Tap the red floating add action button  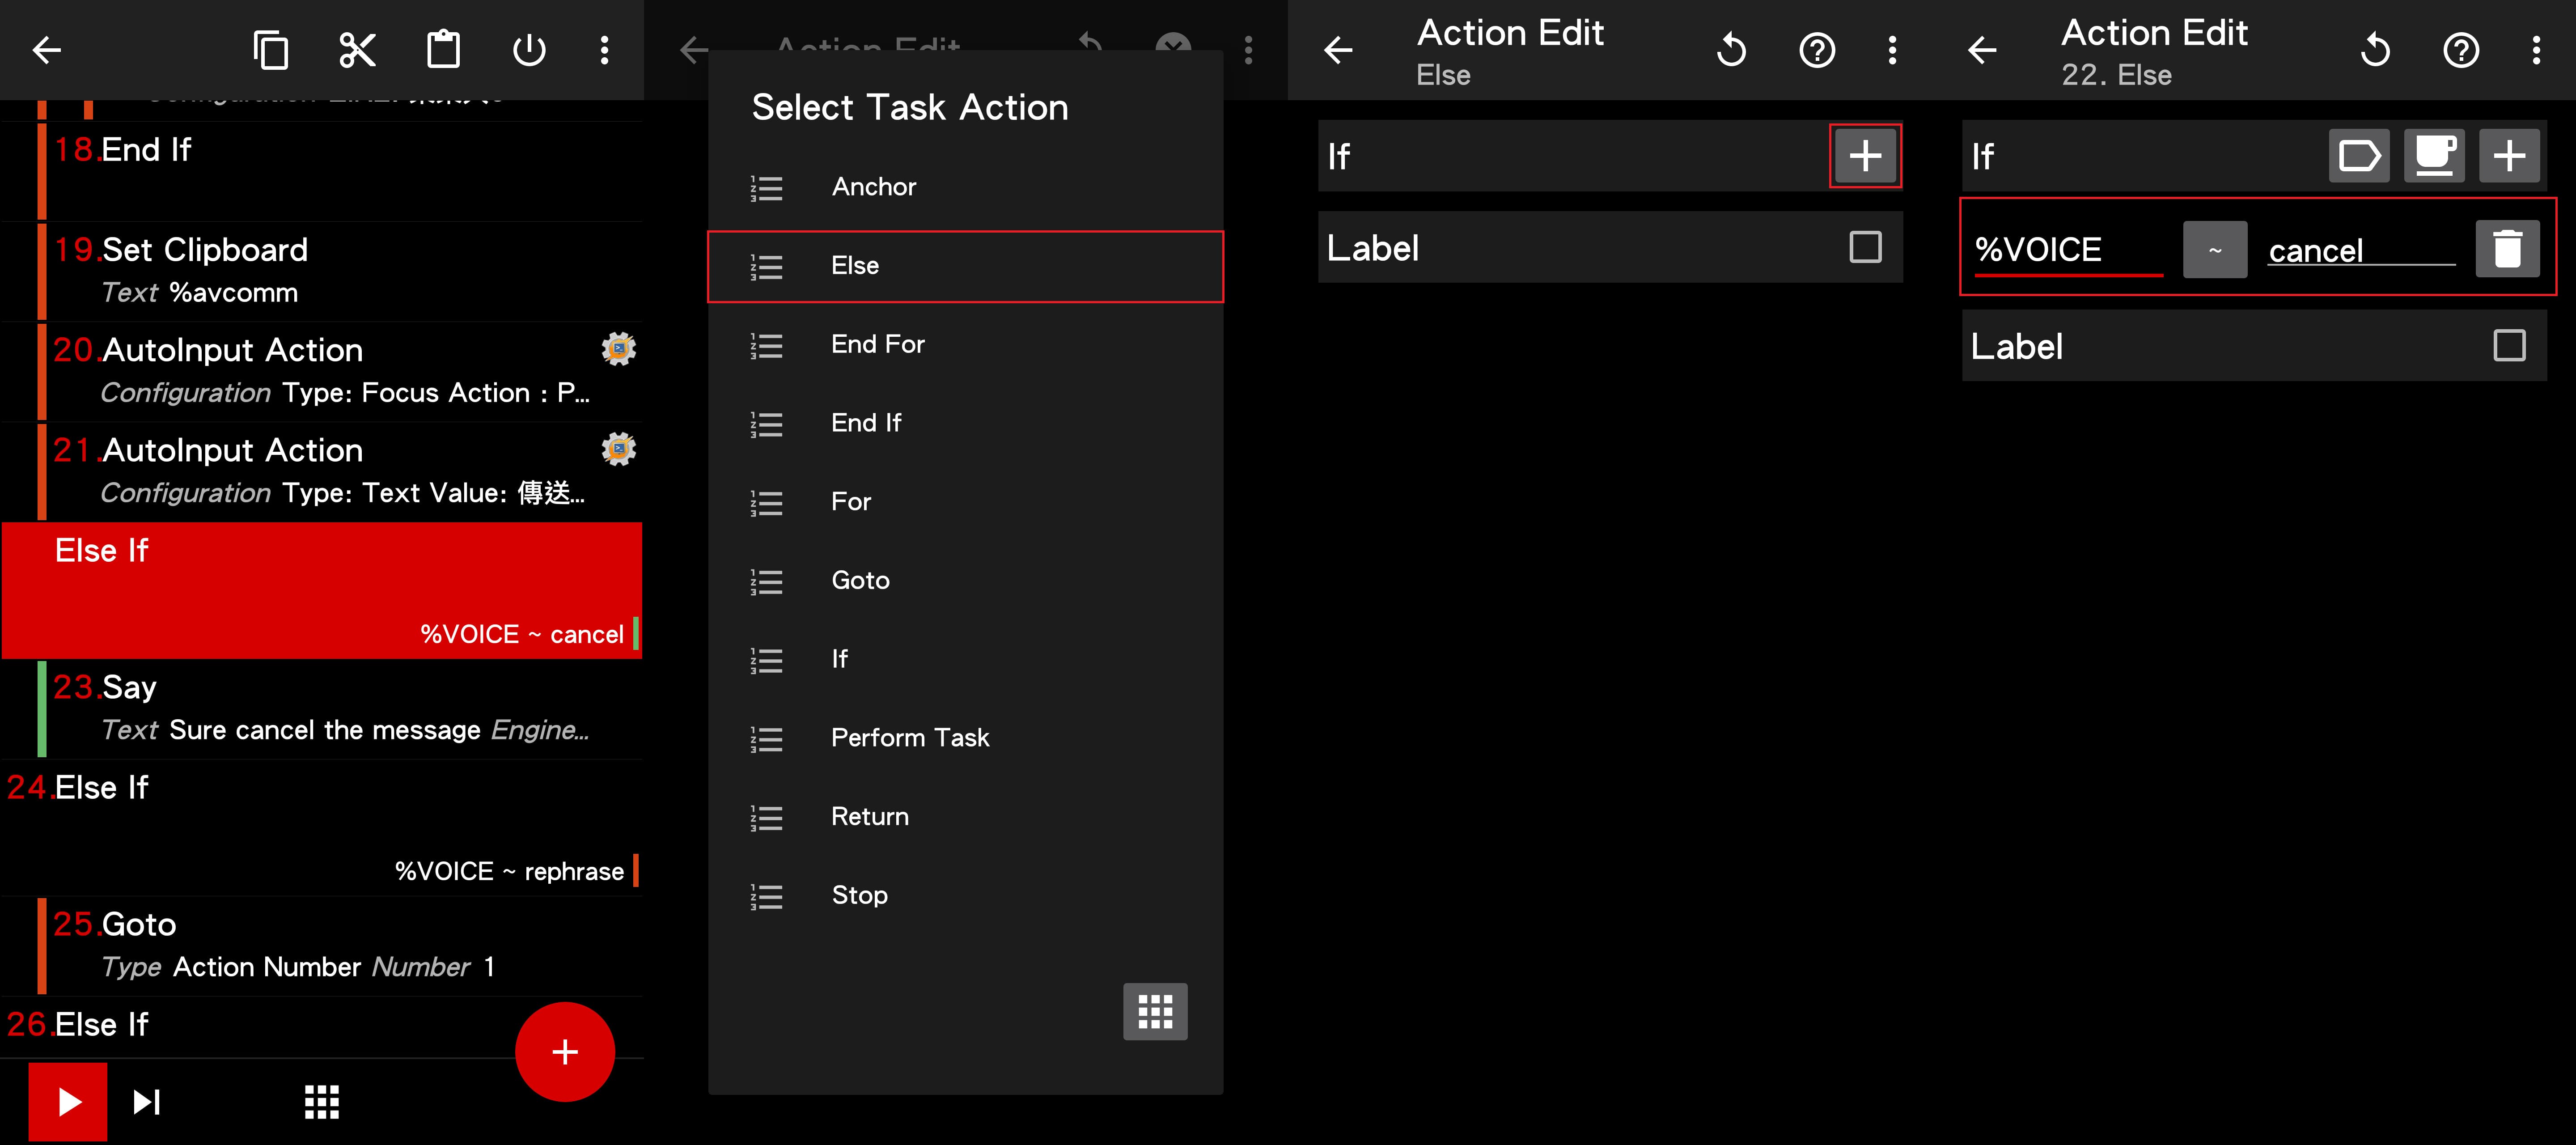point(565,1051)
